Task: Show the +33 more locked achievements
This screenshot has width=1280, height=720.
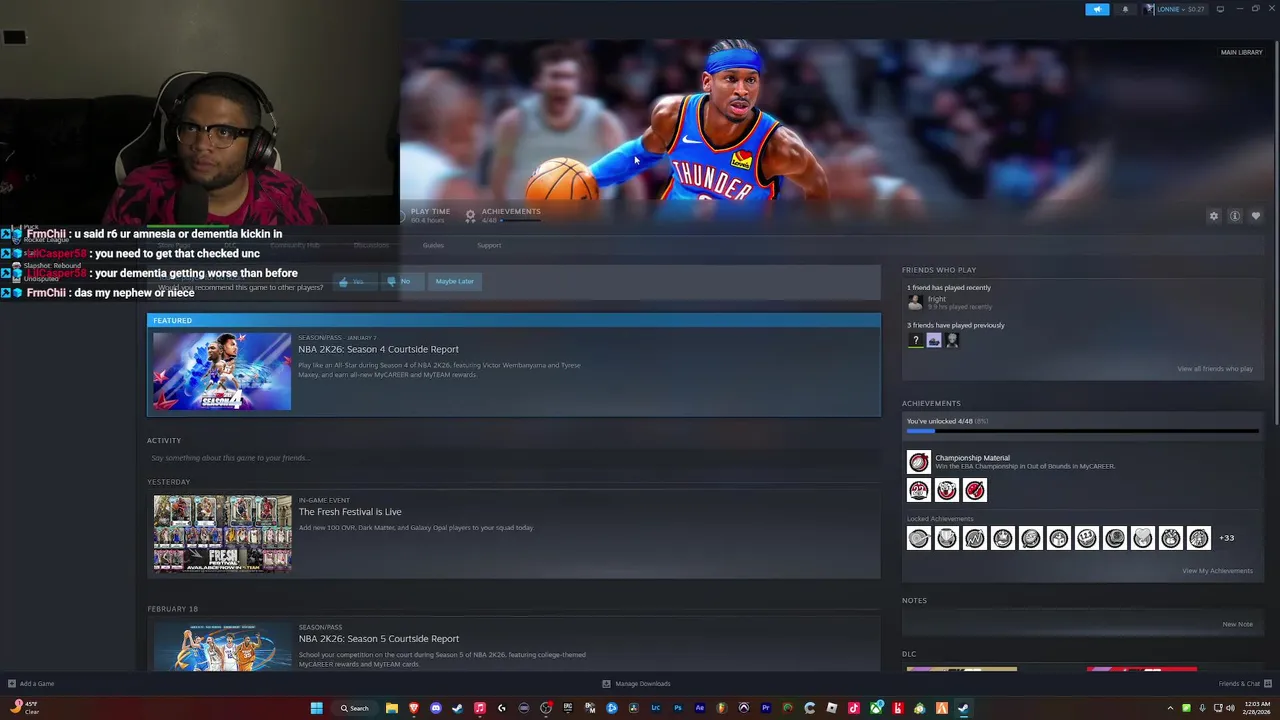Action: click(x=1226, y=538)
